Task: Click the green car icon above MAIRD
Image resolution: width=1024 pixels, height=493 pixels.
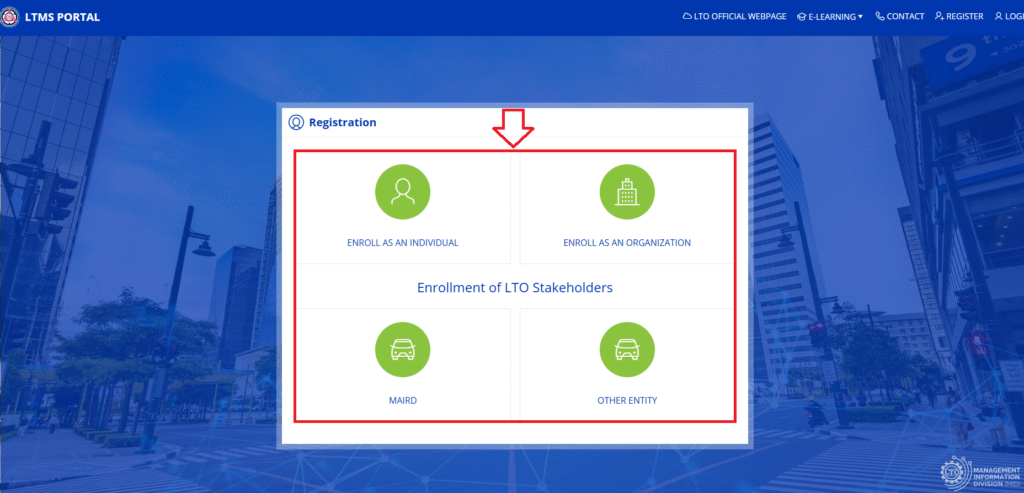Action: (402, 350)
